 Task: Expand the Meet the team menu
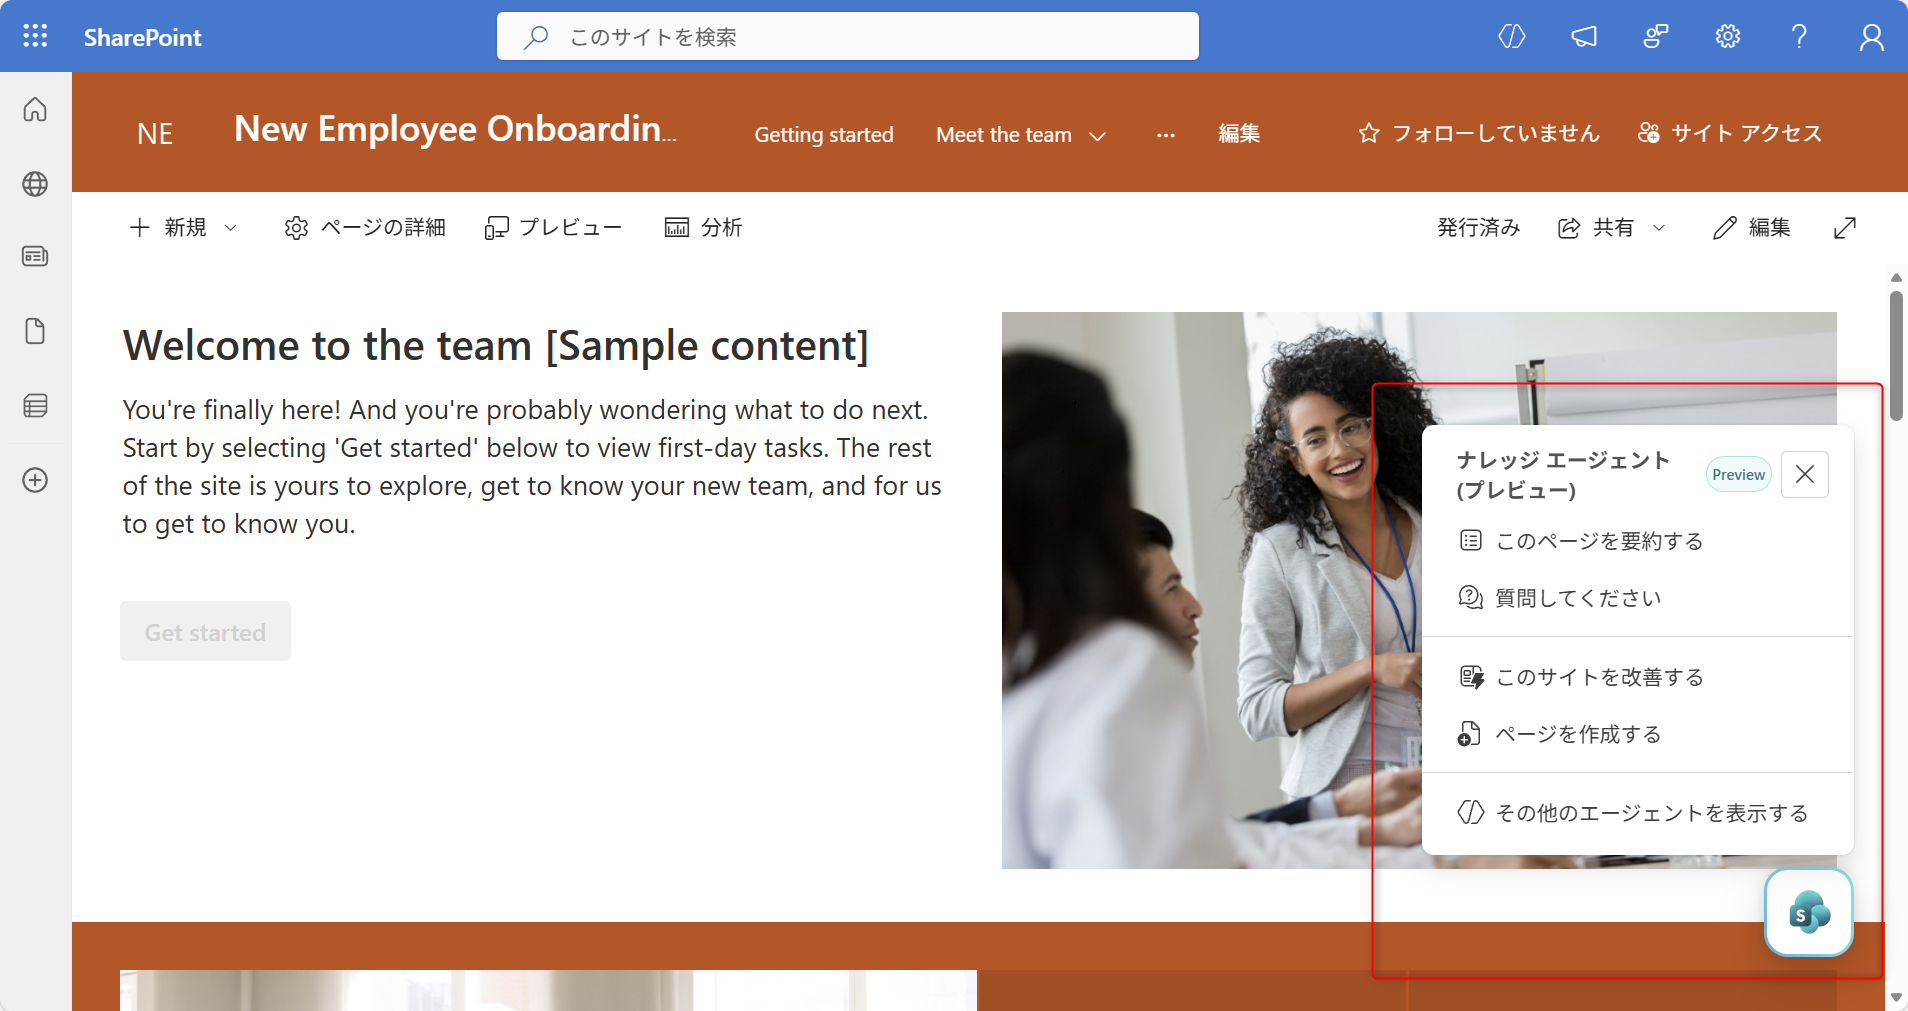1018,134
